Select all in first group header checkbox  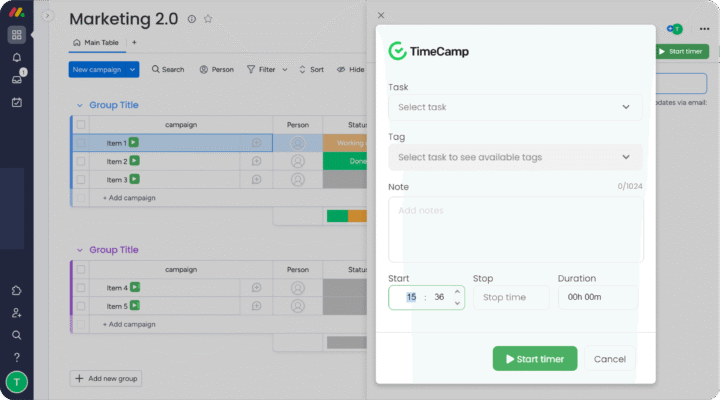81,124
